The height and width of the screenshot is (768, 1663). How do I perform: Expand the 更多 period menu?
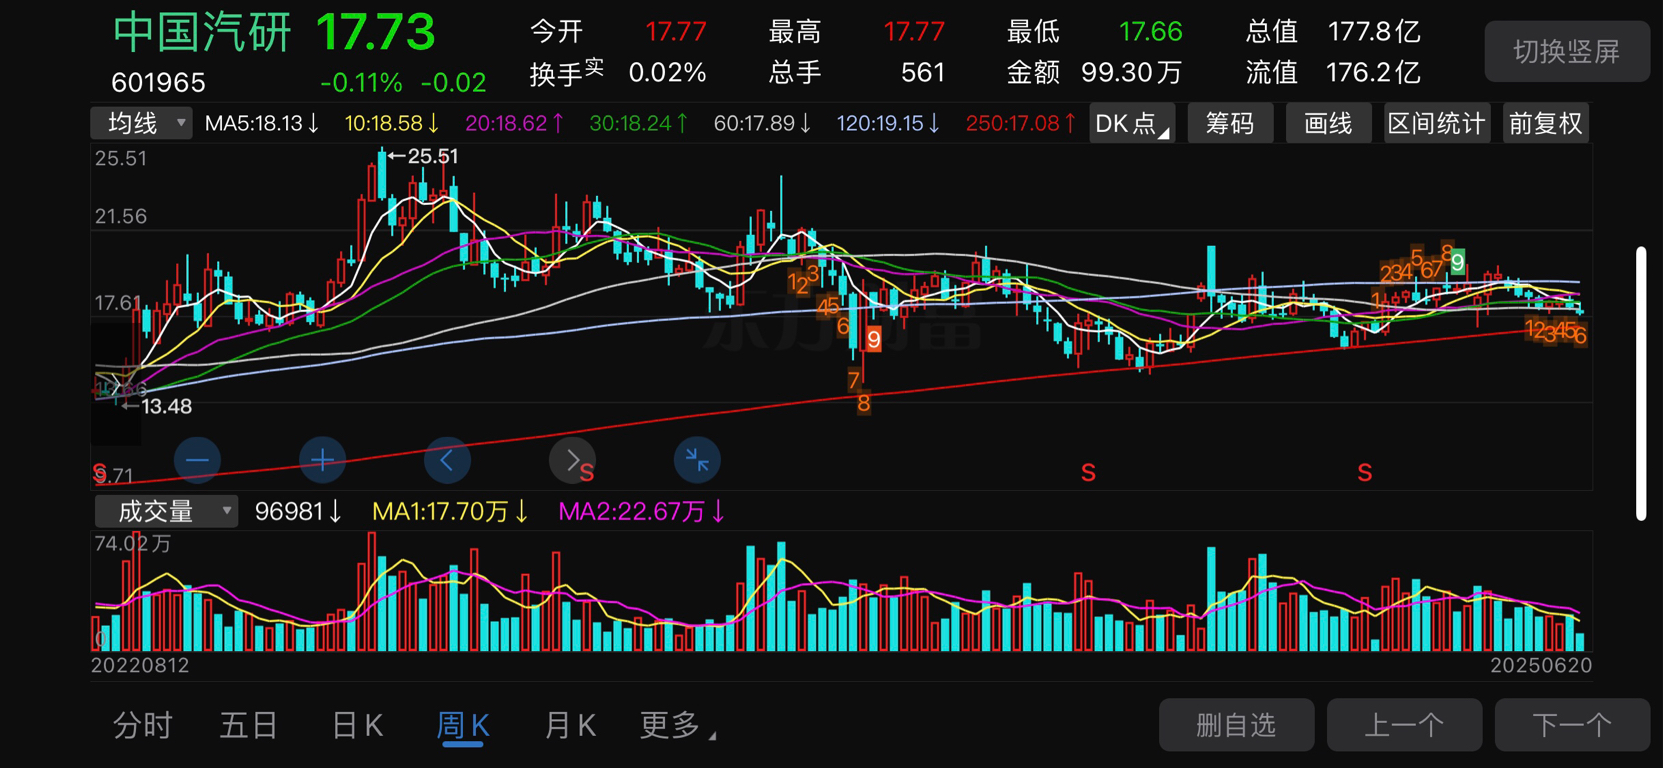point(678,726)
